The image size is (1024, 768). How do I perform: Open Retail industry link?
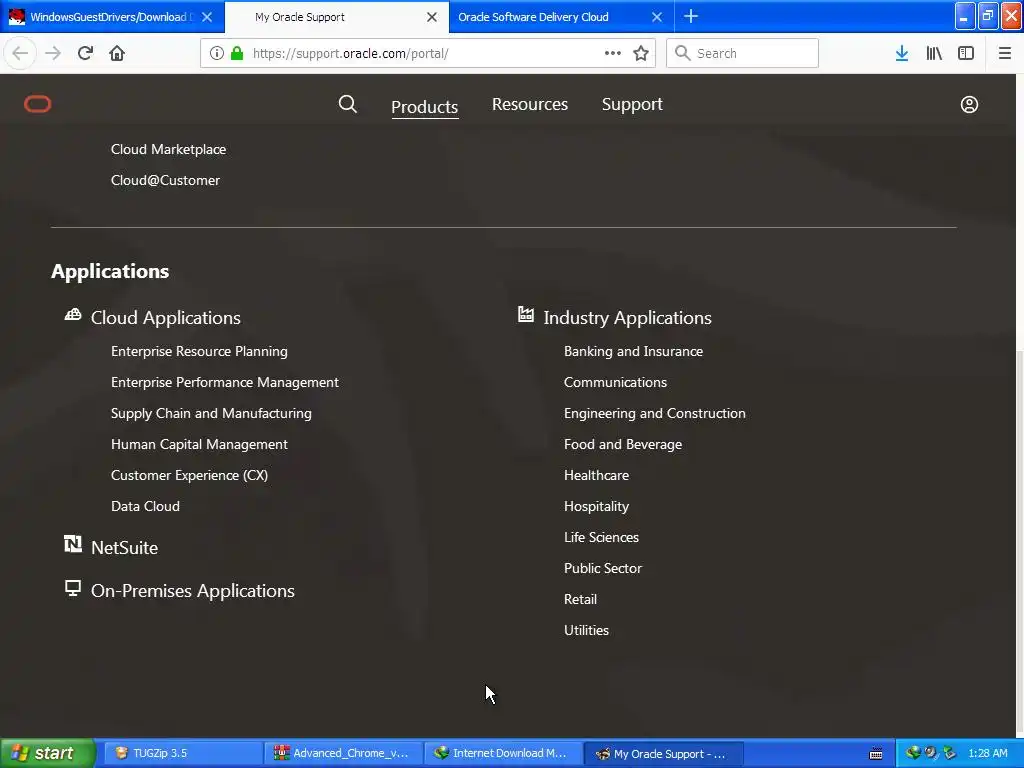tap(580, 599)
